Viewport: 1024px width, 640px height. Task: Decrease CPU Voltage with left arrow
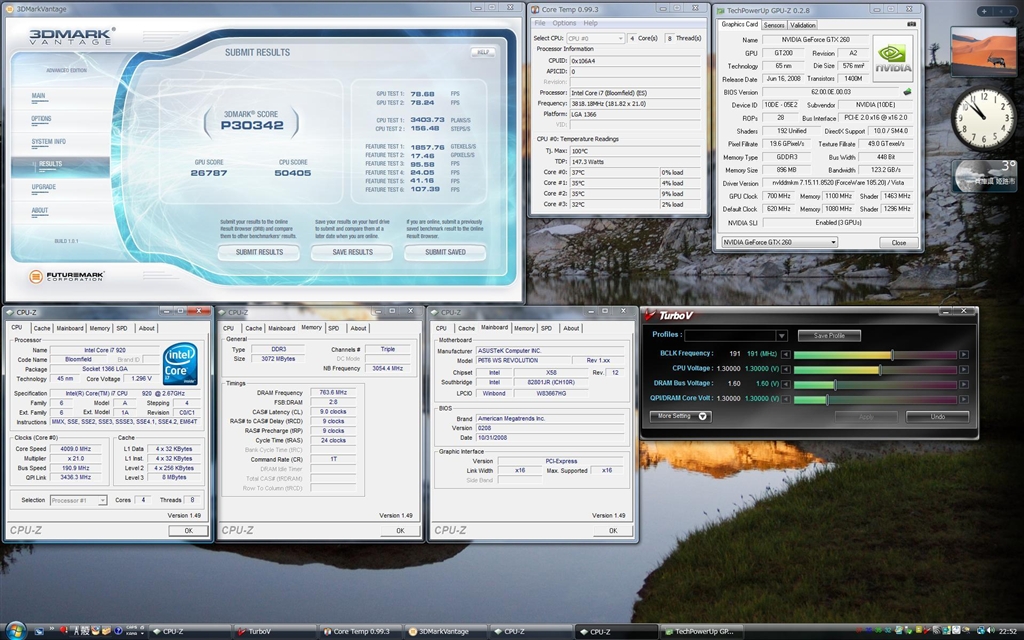pos(786,370)
